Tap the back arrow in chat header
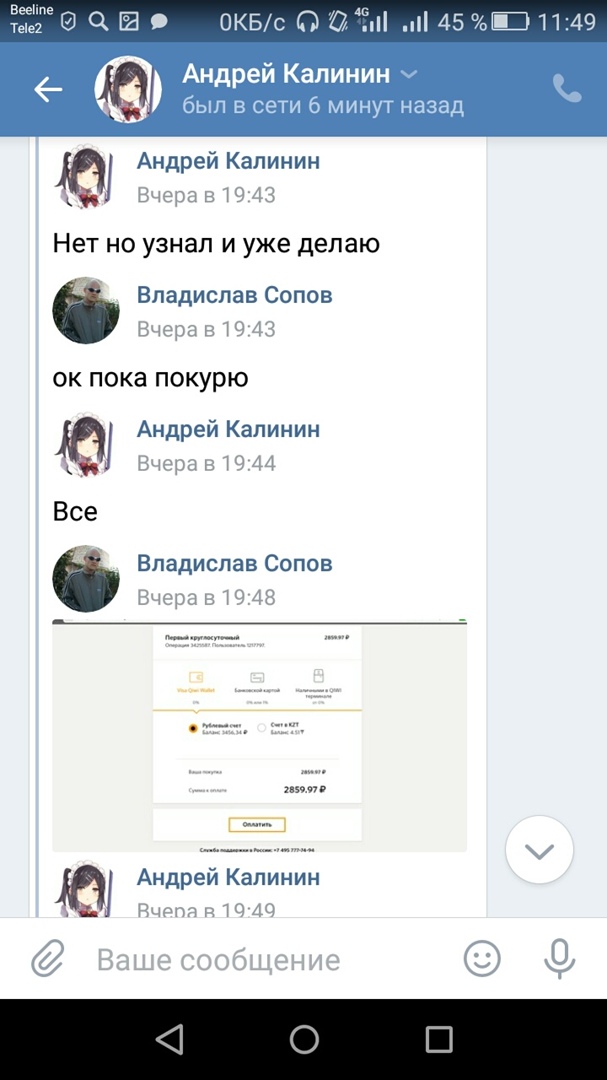The width and height of the screenshot is (607, 1080). pyautogui.click(x=48, y=90)
